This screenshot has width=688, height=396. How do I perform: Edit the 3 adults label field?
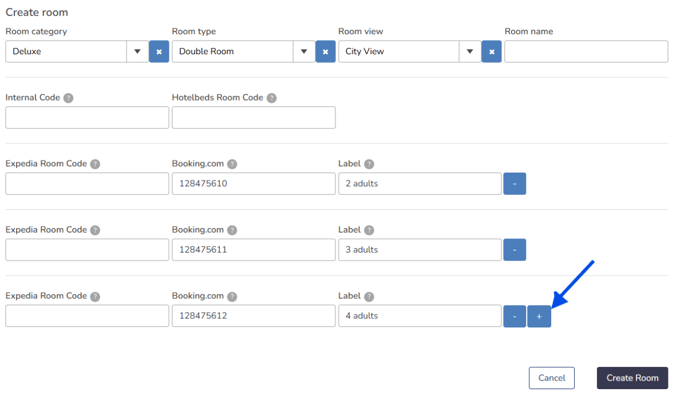[420, 250]
